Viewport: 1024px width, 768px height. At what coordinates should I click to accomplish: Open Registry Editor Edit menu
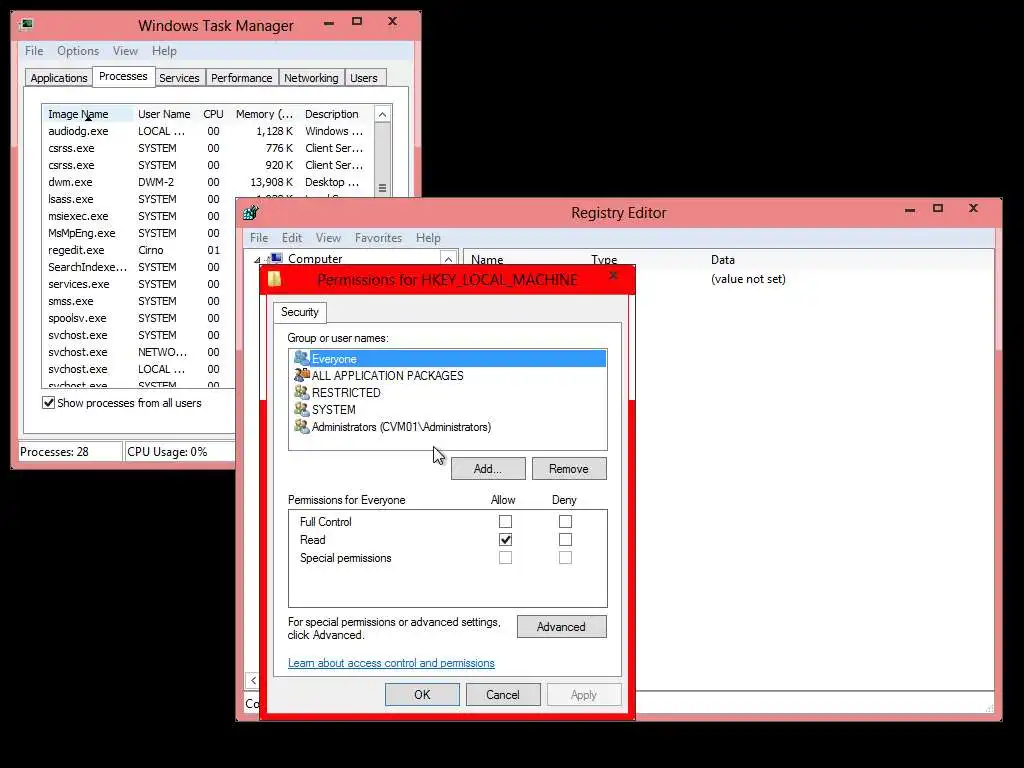[292, 238]
